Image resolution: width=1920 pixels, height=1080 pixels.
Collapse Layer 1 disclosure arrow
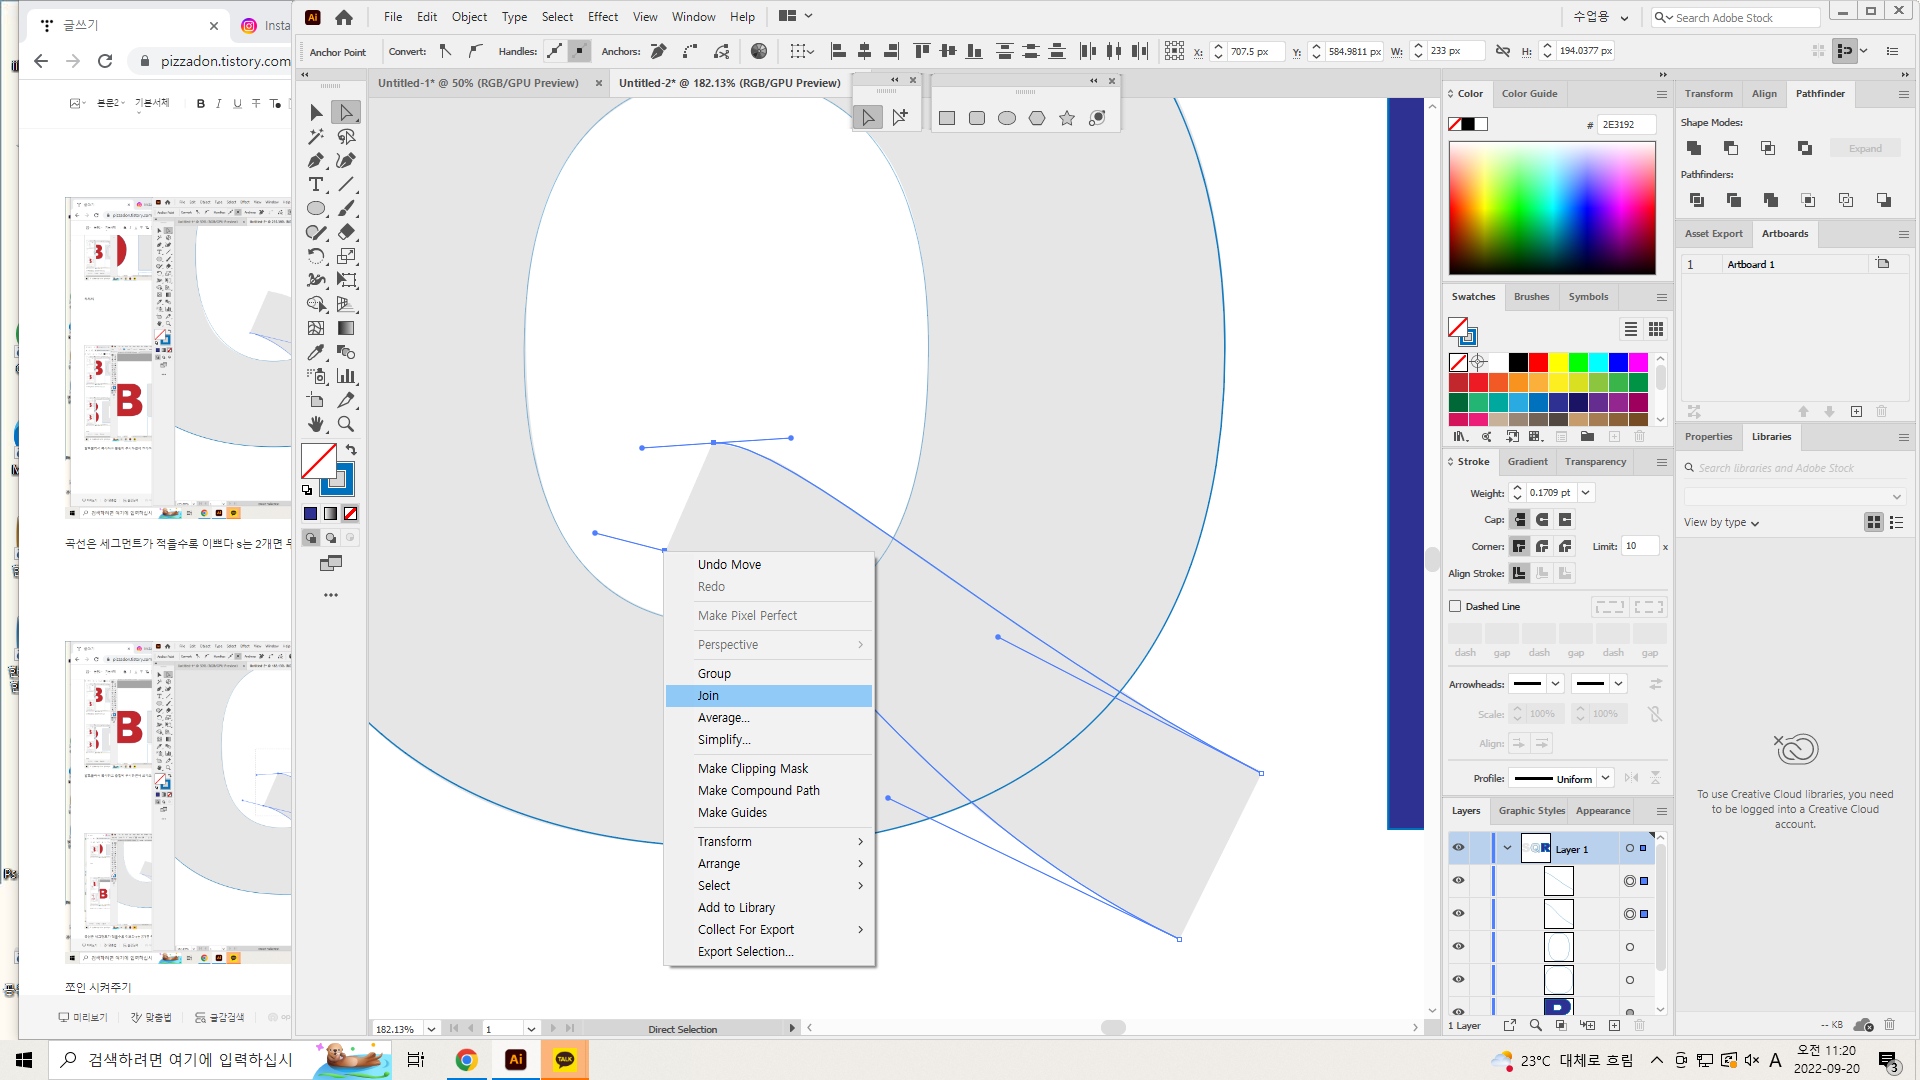[1507, 848]
